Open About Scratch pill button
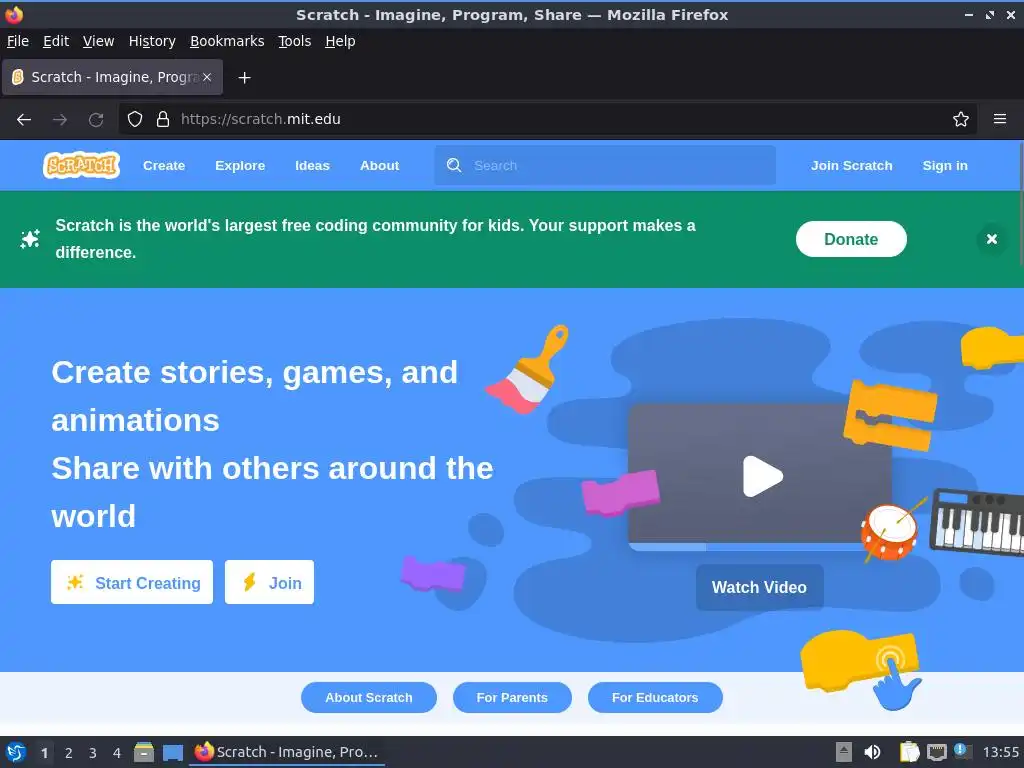 [x=369, y=697]
